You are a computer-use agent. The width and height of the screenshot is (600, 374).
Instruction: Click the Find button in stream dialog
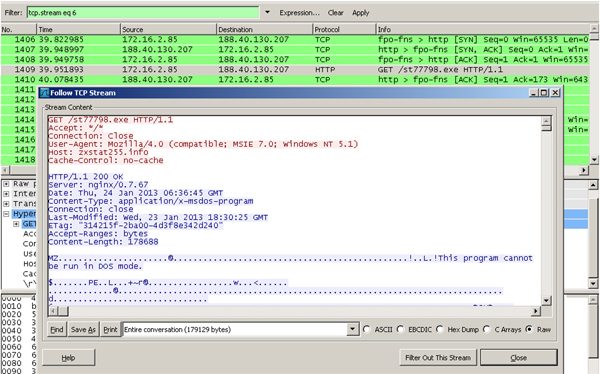pos(57,330)
